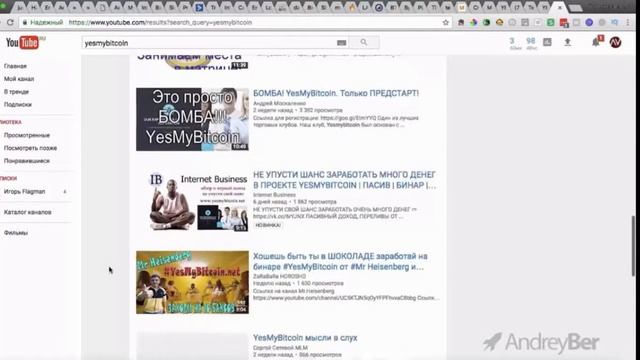This screenshot has width=640, height=360.
Task: Open the dark hat extension icon
Action: point(461,22)
